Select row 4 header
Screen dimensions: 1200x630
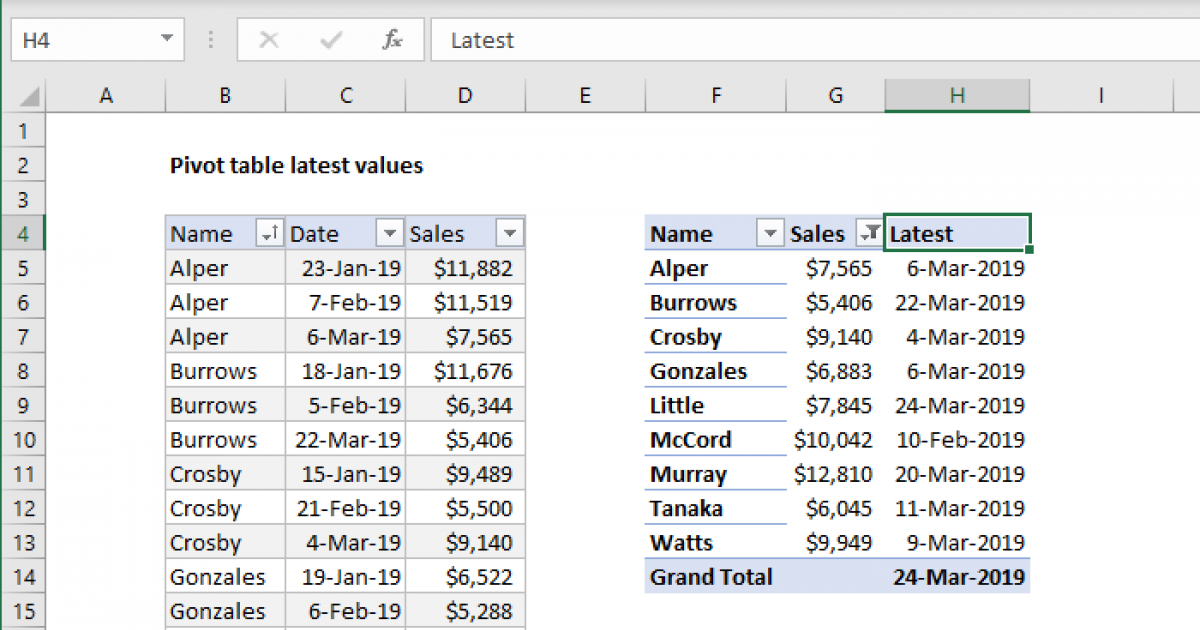(x=24, y=234)
